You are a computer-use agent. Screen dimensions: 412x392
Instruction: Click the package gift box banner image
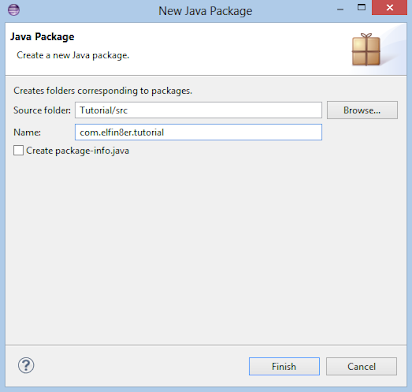click(366, 50)
